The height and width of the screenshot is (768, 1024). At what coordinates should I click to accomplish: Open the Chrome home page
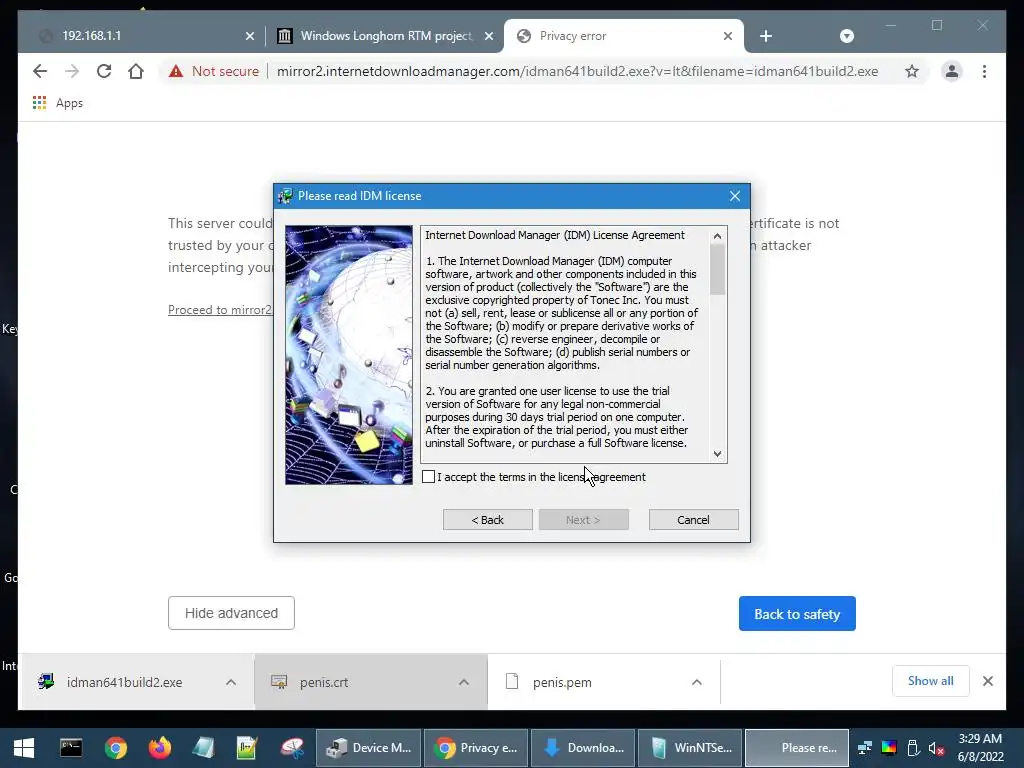tap(136, 71)
